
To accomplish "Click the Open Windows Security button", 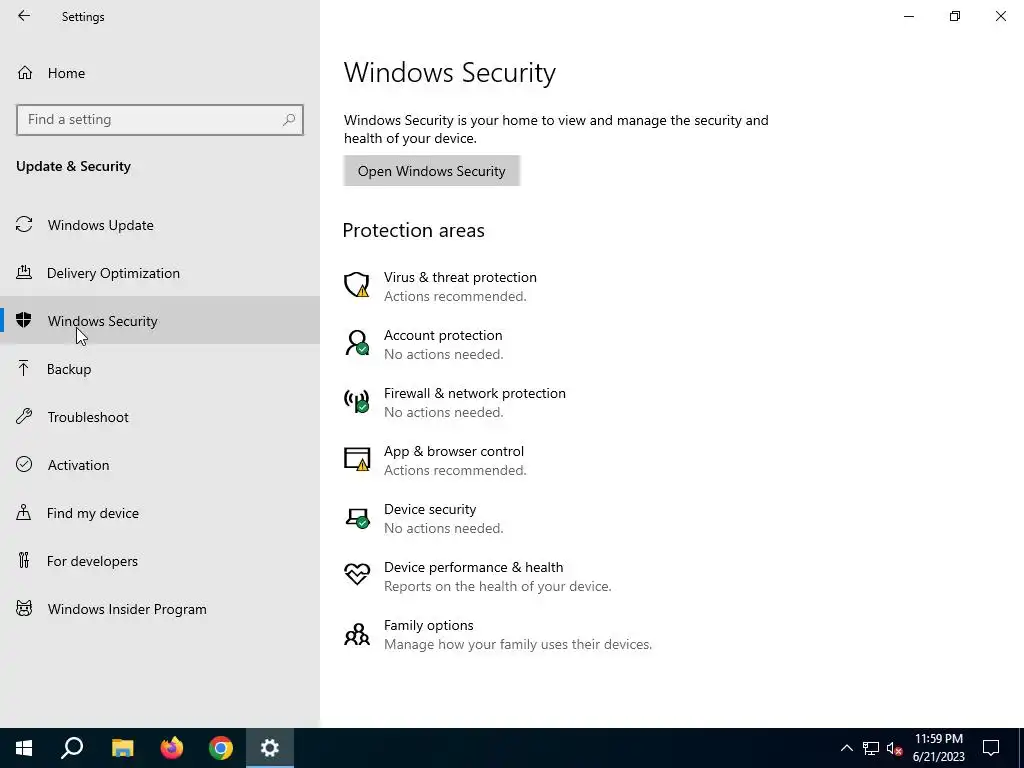I will click(432, 170).
